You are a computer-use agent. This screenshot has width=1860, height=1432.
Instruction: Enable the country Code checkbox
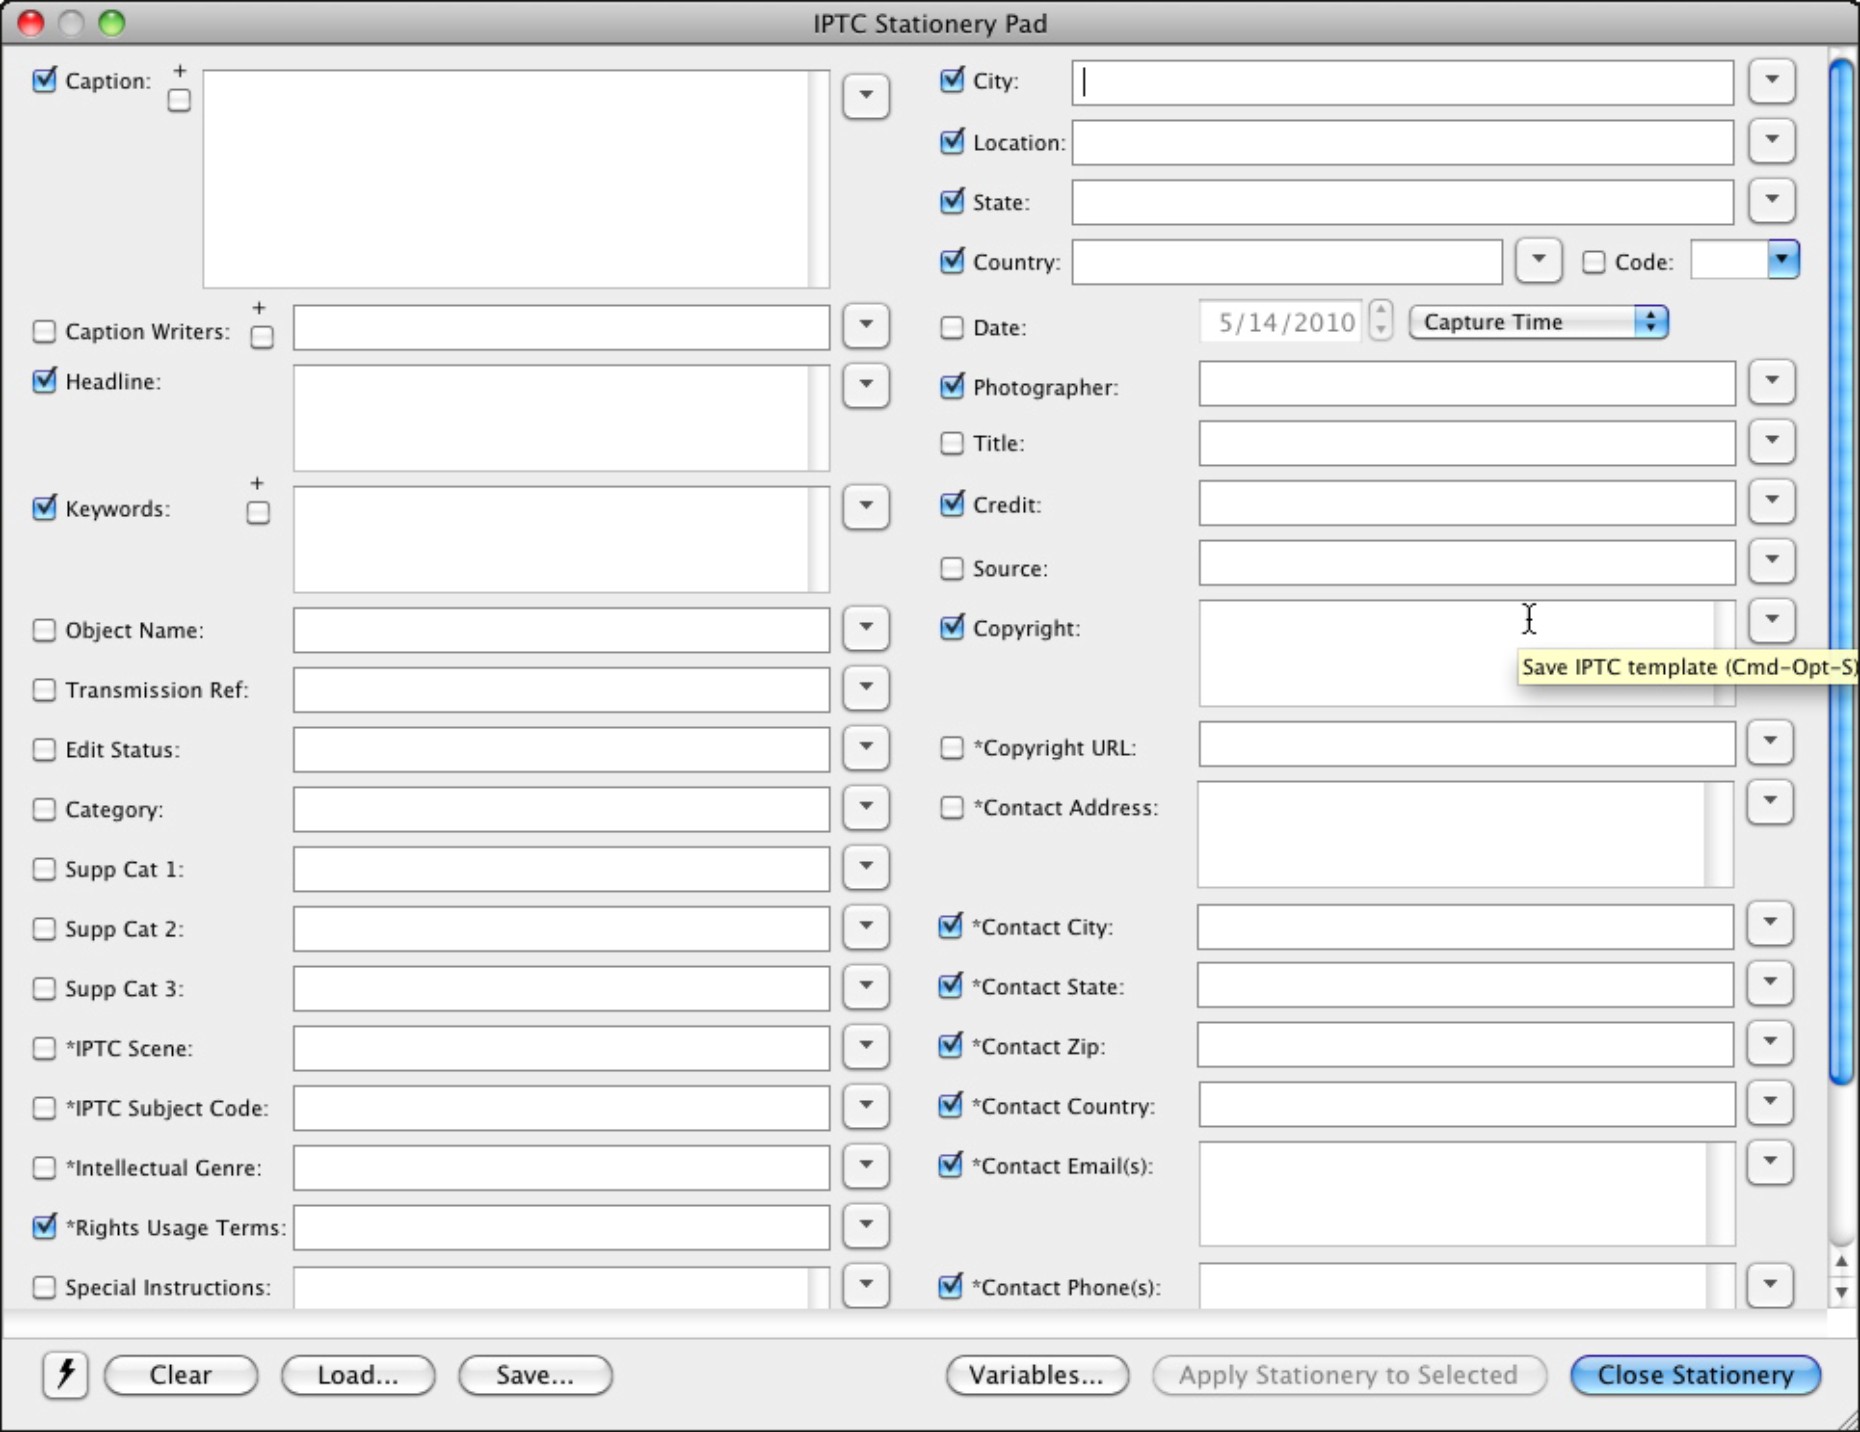pos(1594,262)
